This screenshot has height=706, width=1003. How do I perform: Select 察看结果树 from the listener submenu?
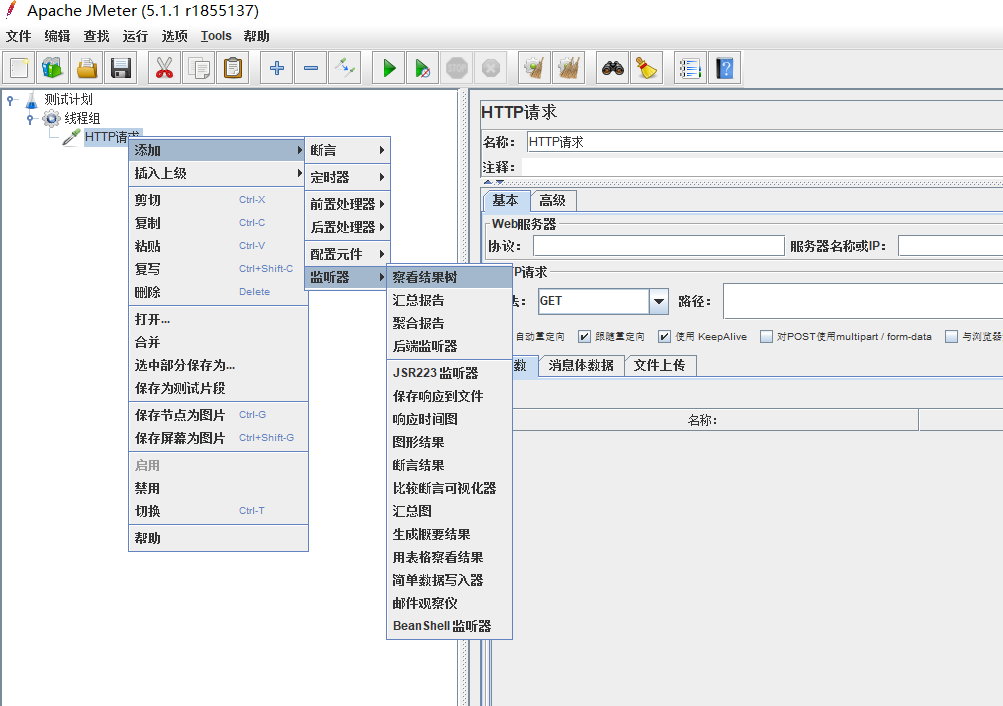coord(425,277)
